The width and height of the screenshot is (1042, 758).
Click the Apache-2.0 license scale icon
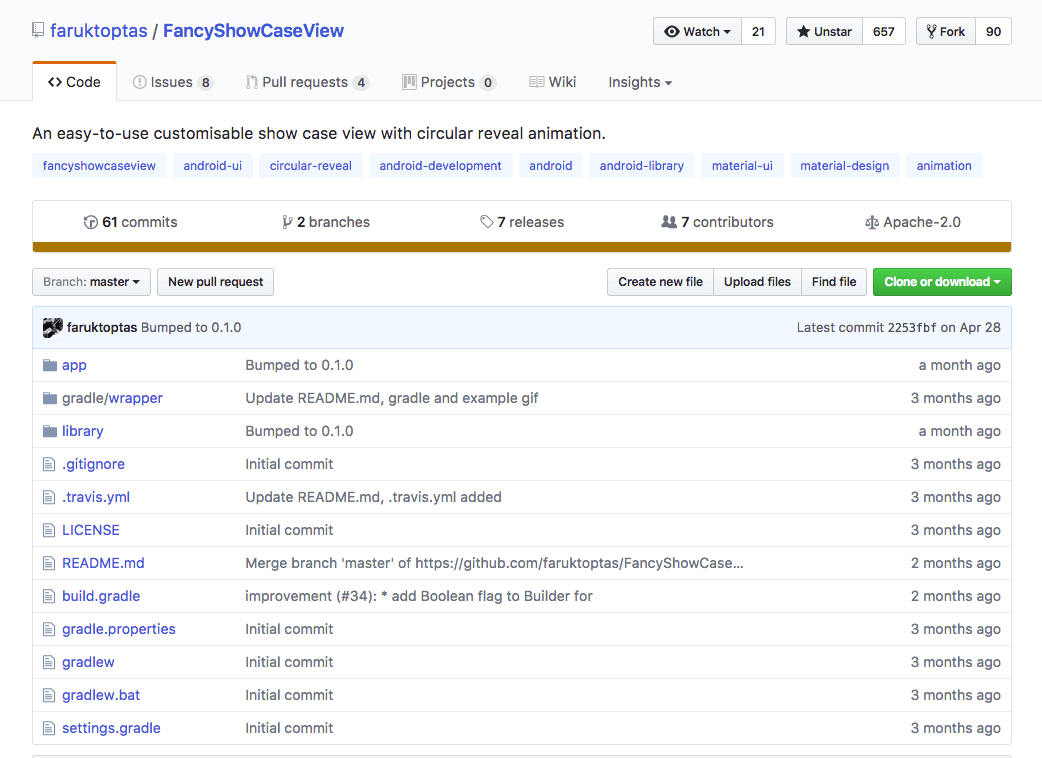coord(872,222)
